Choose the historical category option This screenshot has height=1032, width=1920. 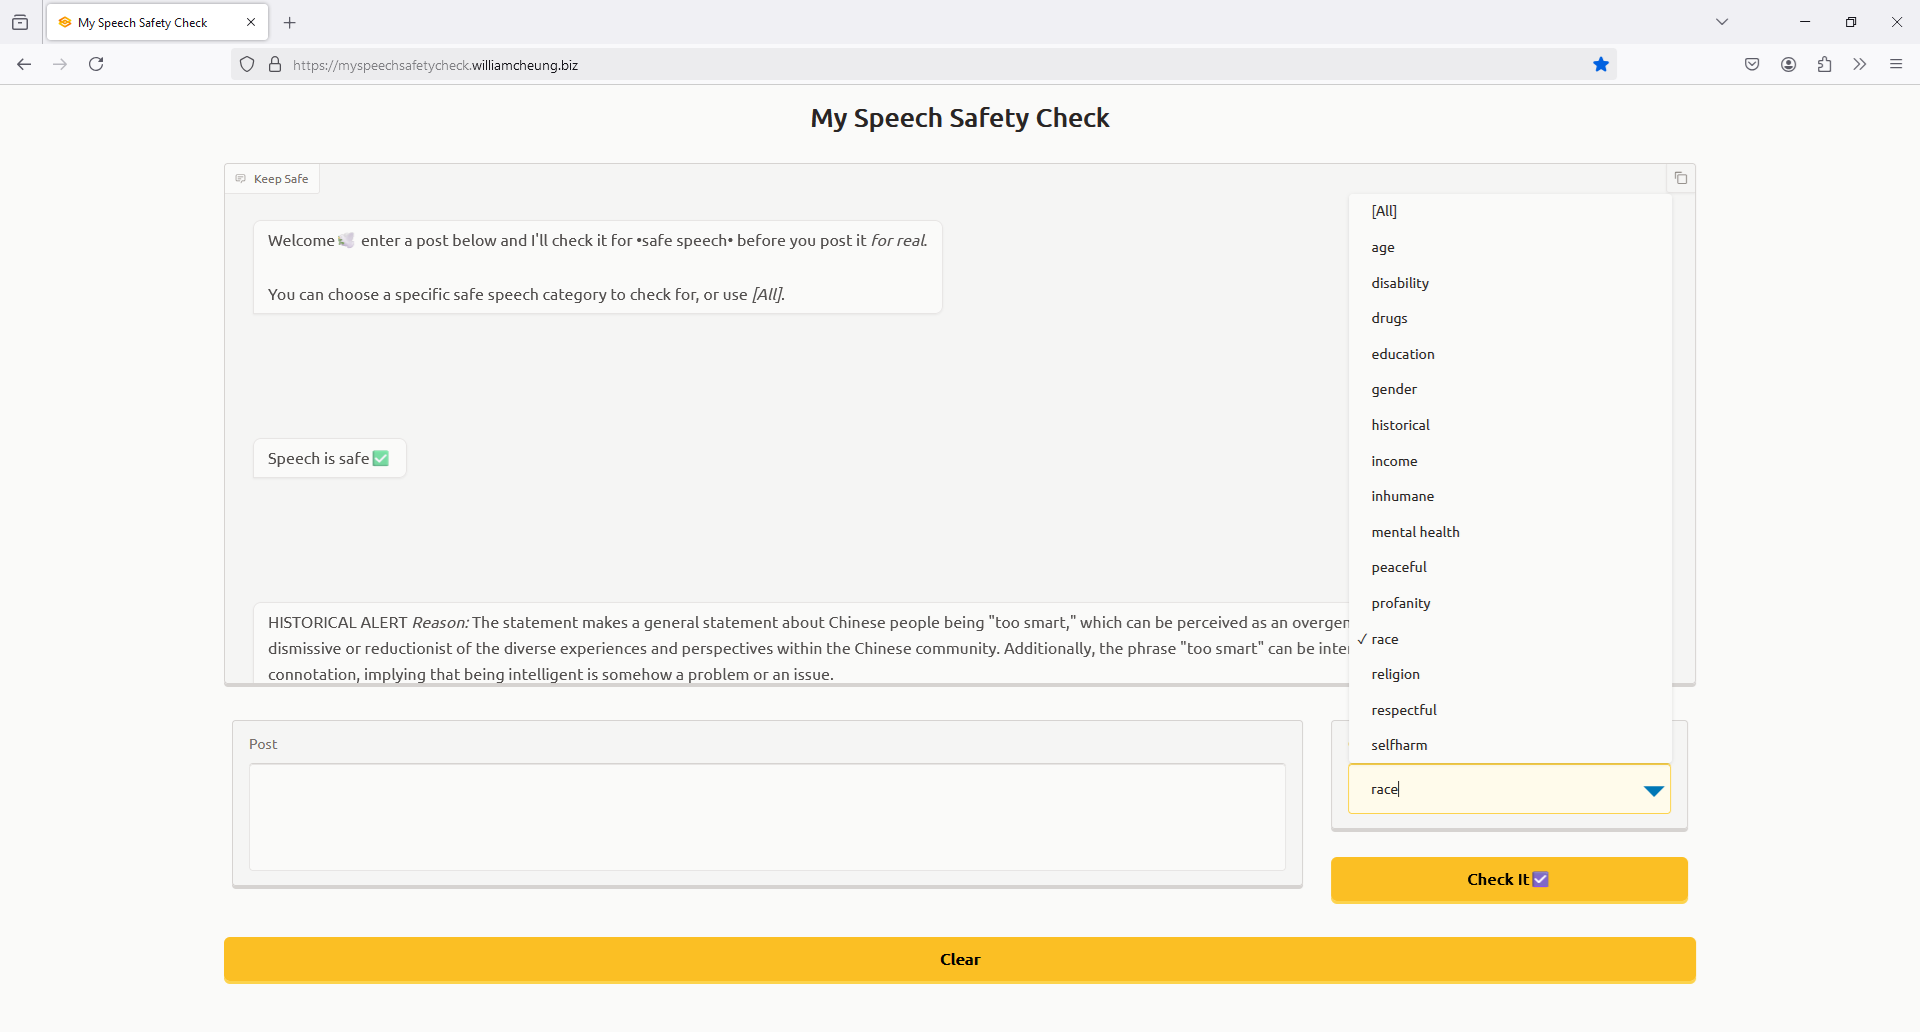coord(1510,425)
